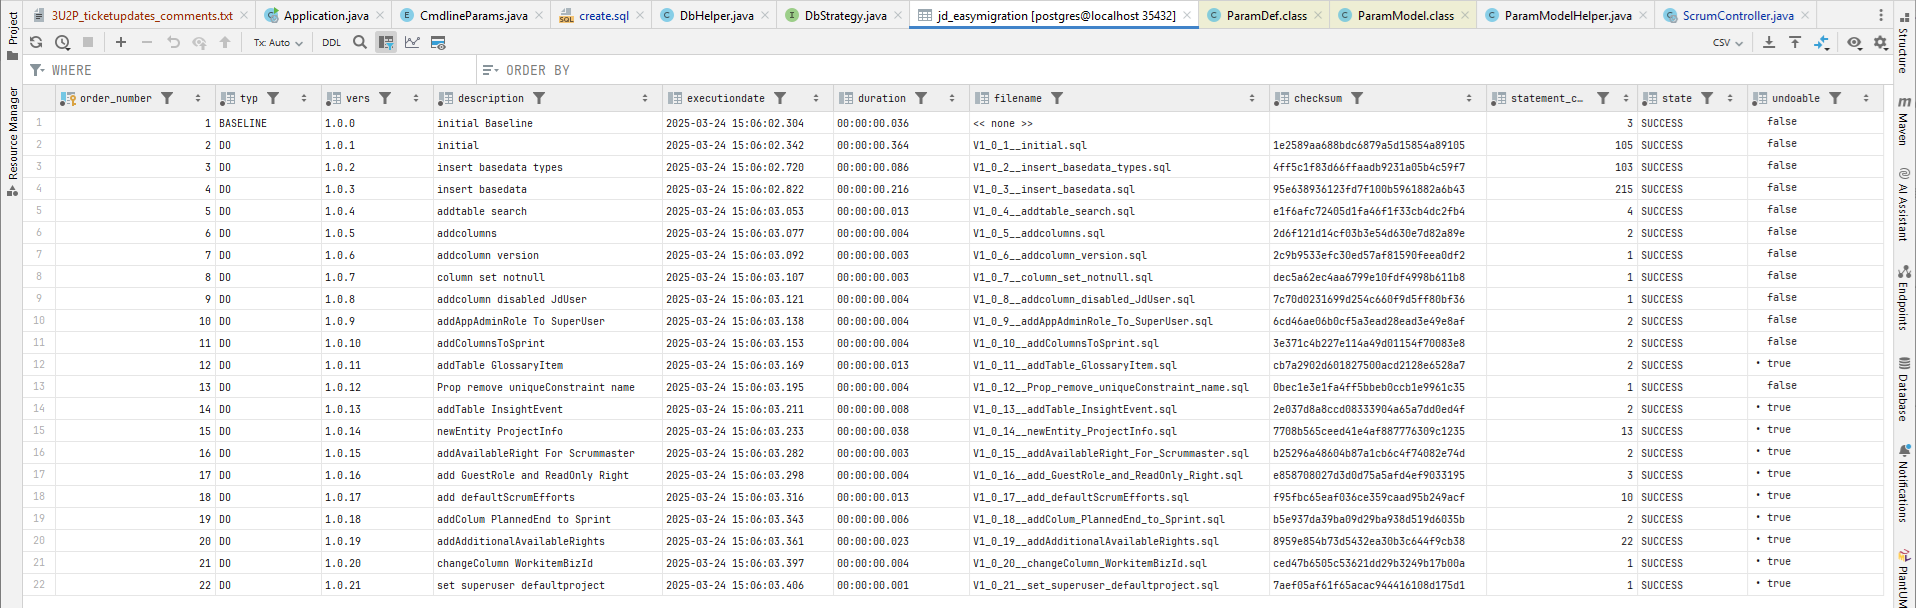Screen dimensions: 1916x608
Task: Filter the state column with its funnel
Action: (x=1707, y=98)
